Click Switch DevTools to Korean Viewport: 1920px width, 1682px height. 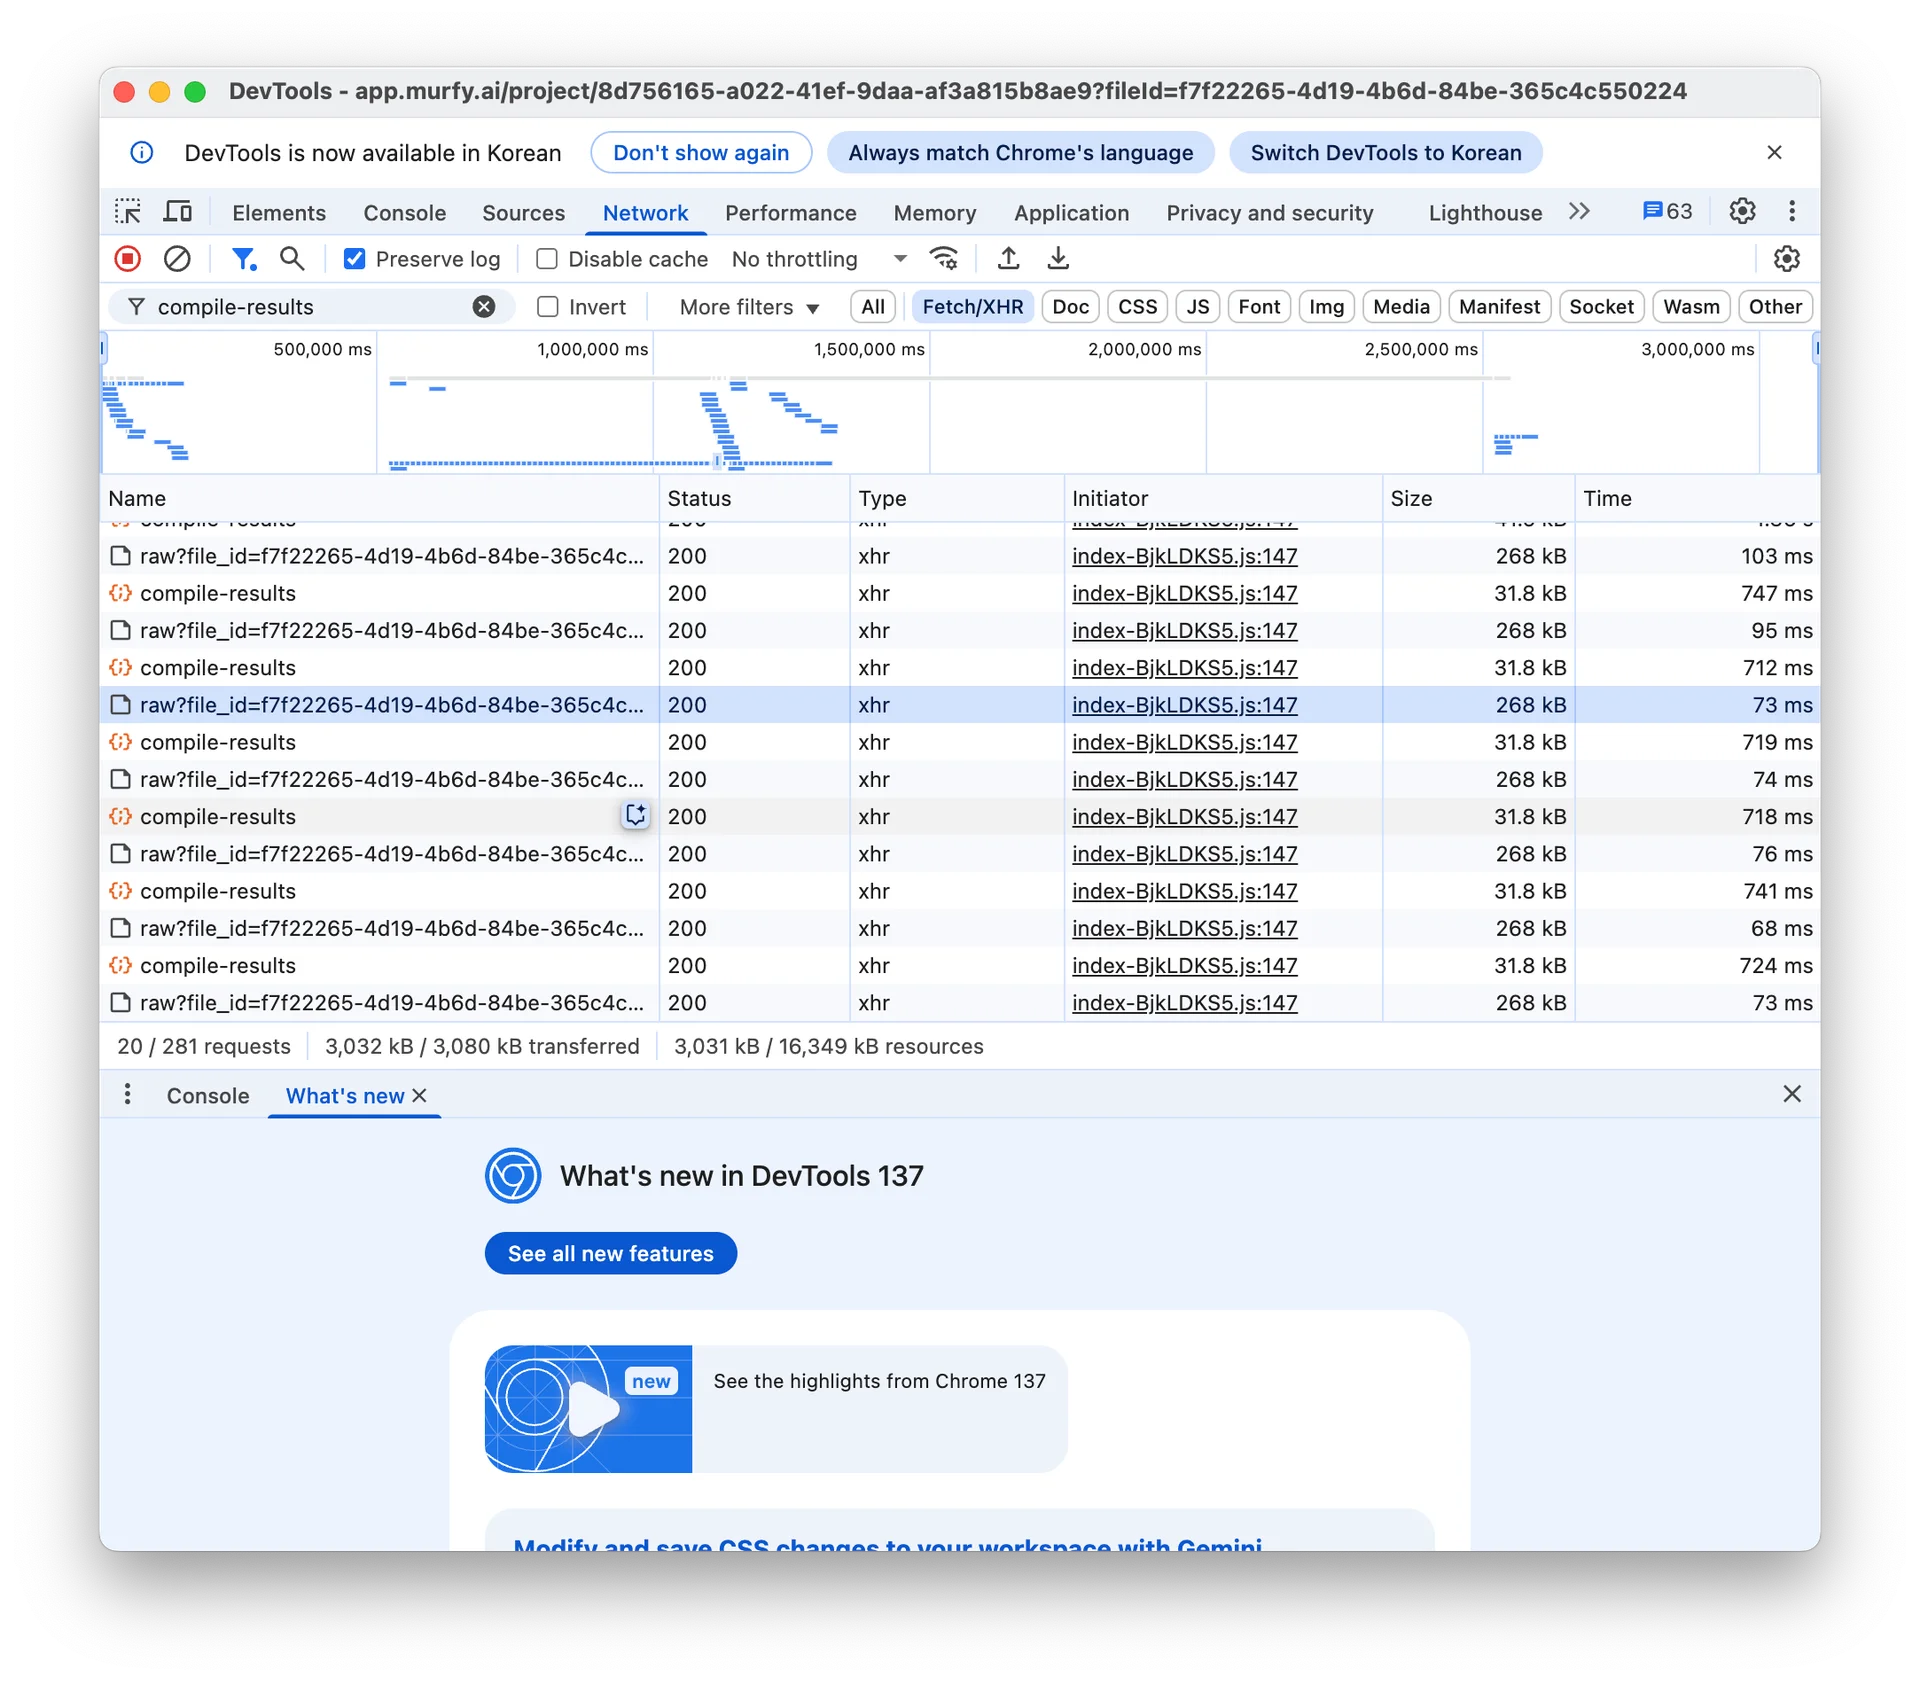click(1385, 153)
